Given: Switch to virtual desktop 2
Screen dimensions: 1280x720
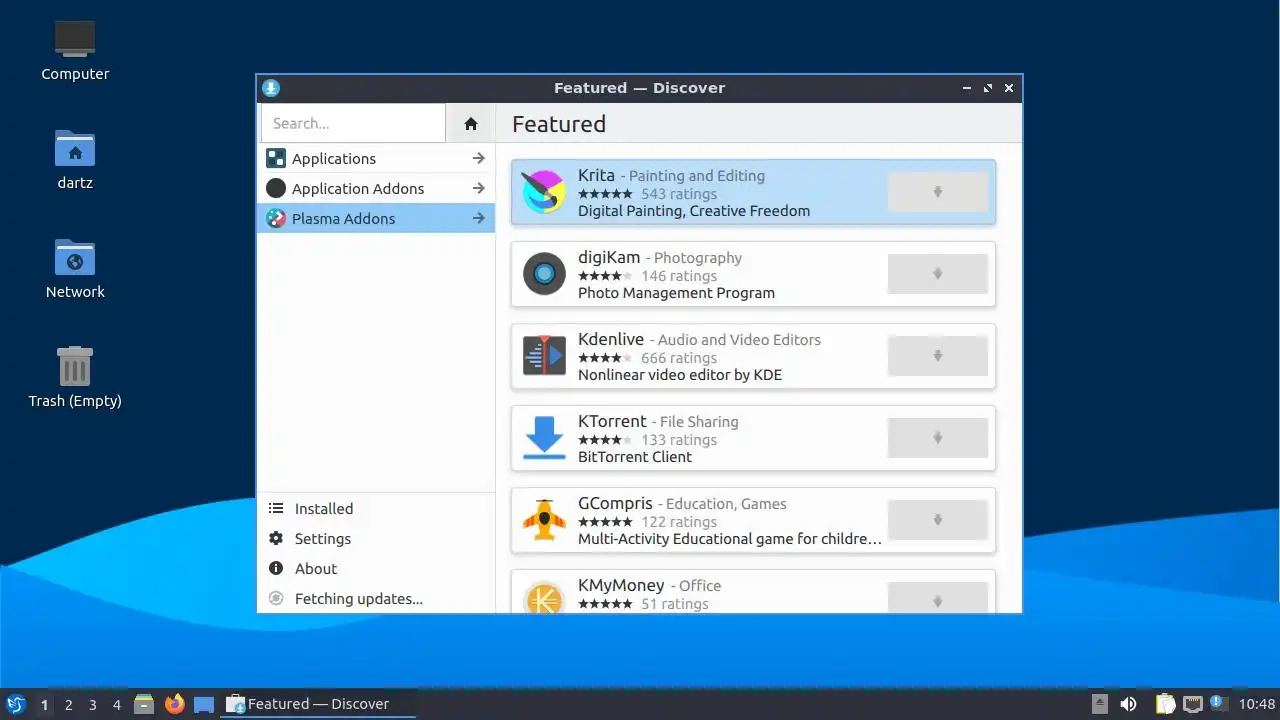Looking at the screenshot, I should [x=68, y=704].
